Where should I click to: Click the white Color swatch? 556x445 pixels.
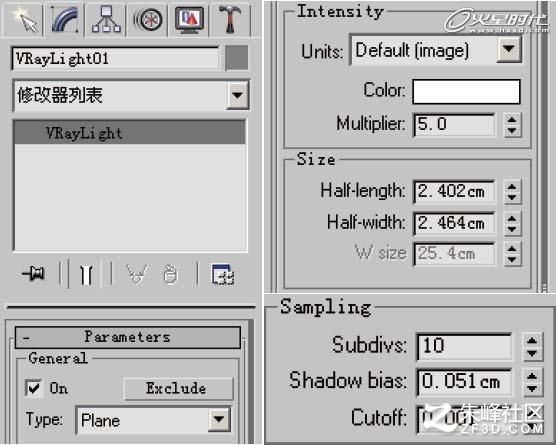coord(466,91)
